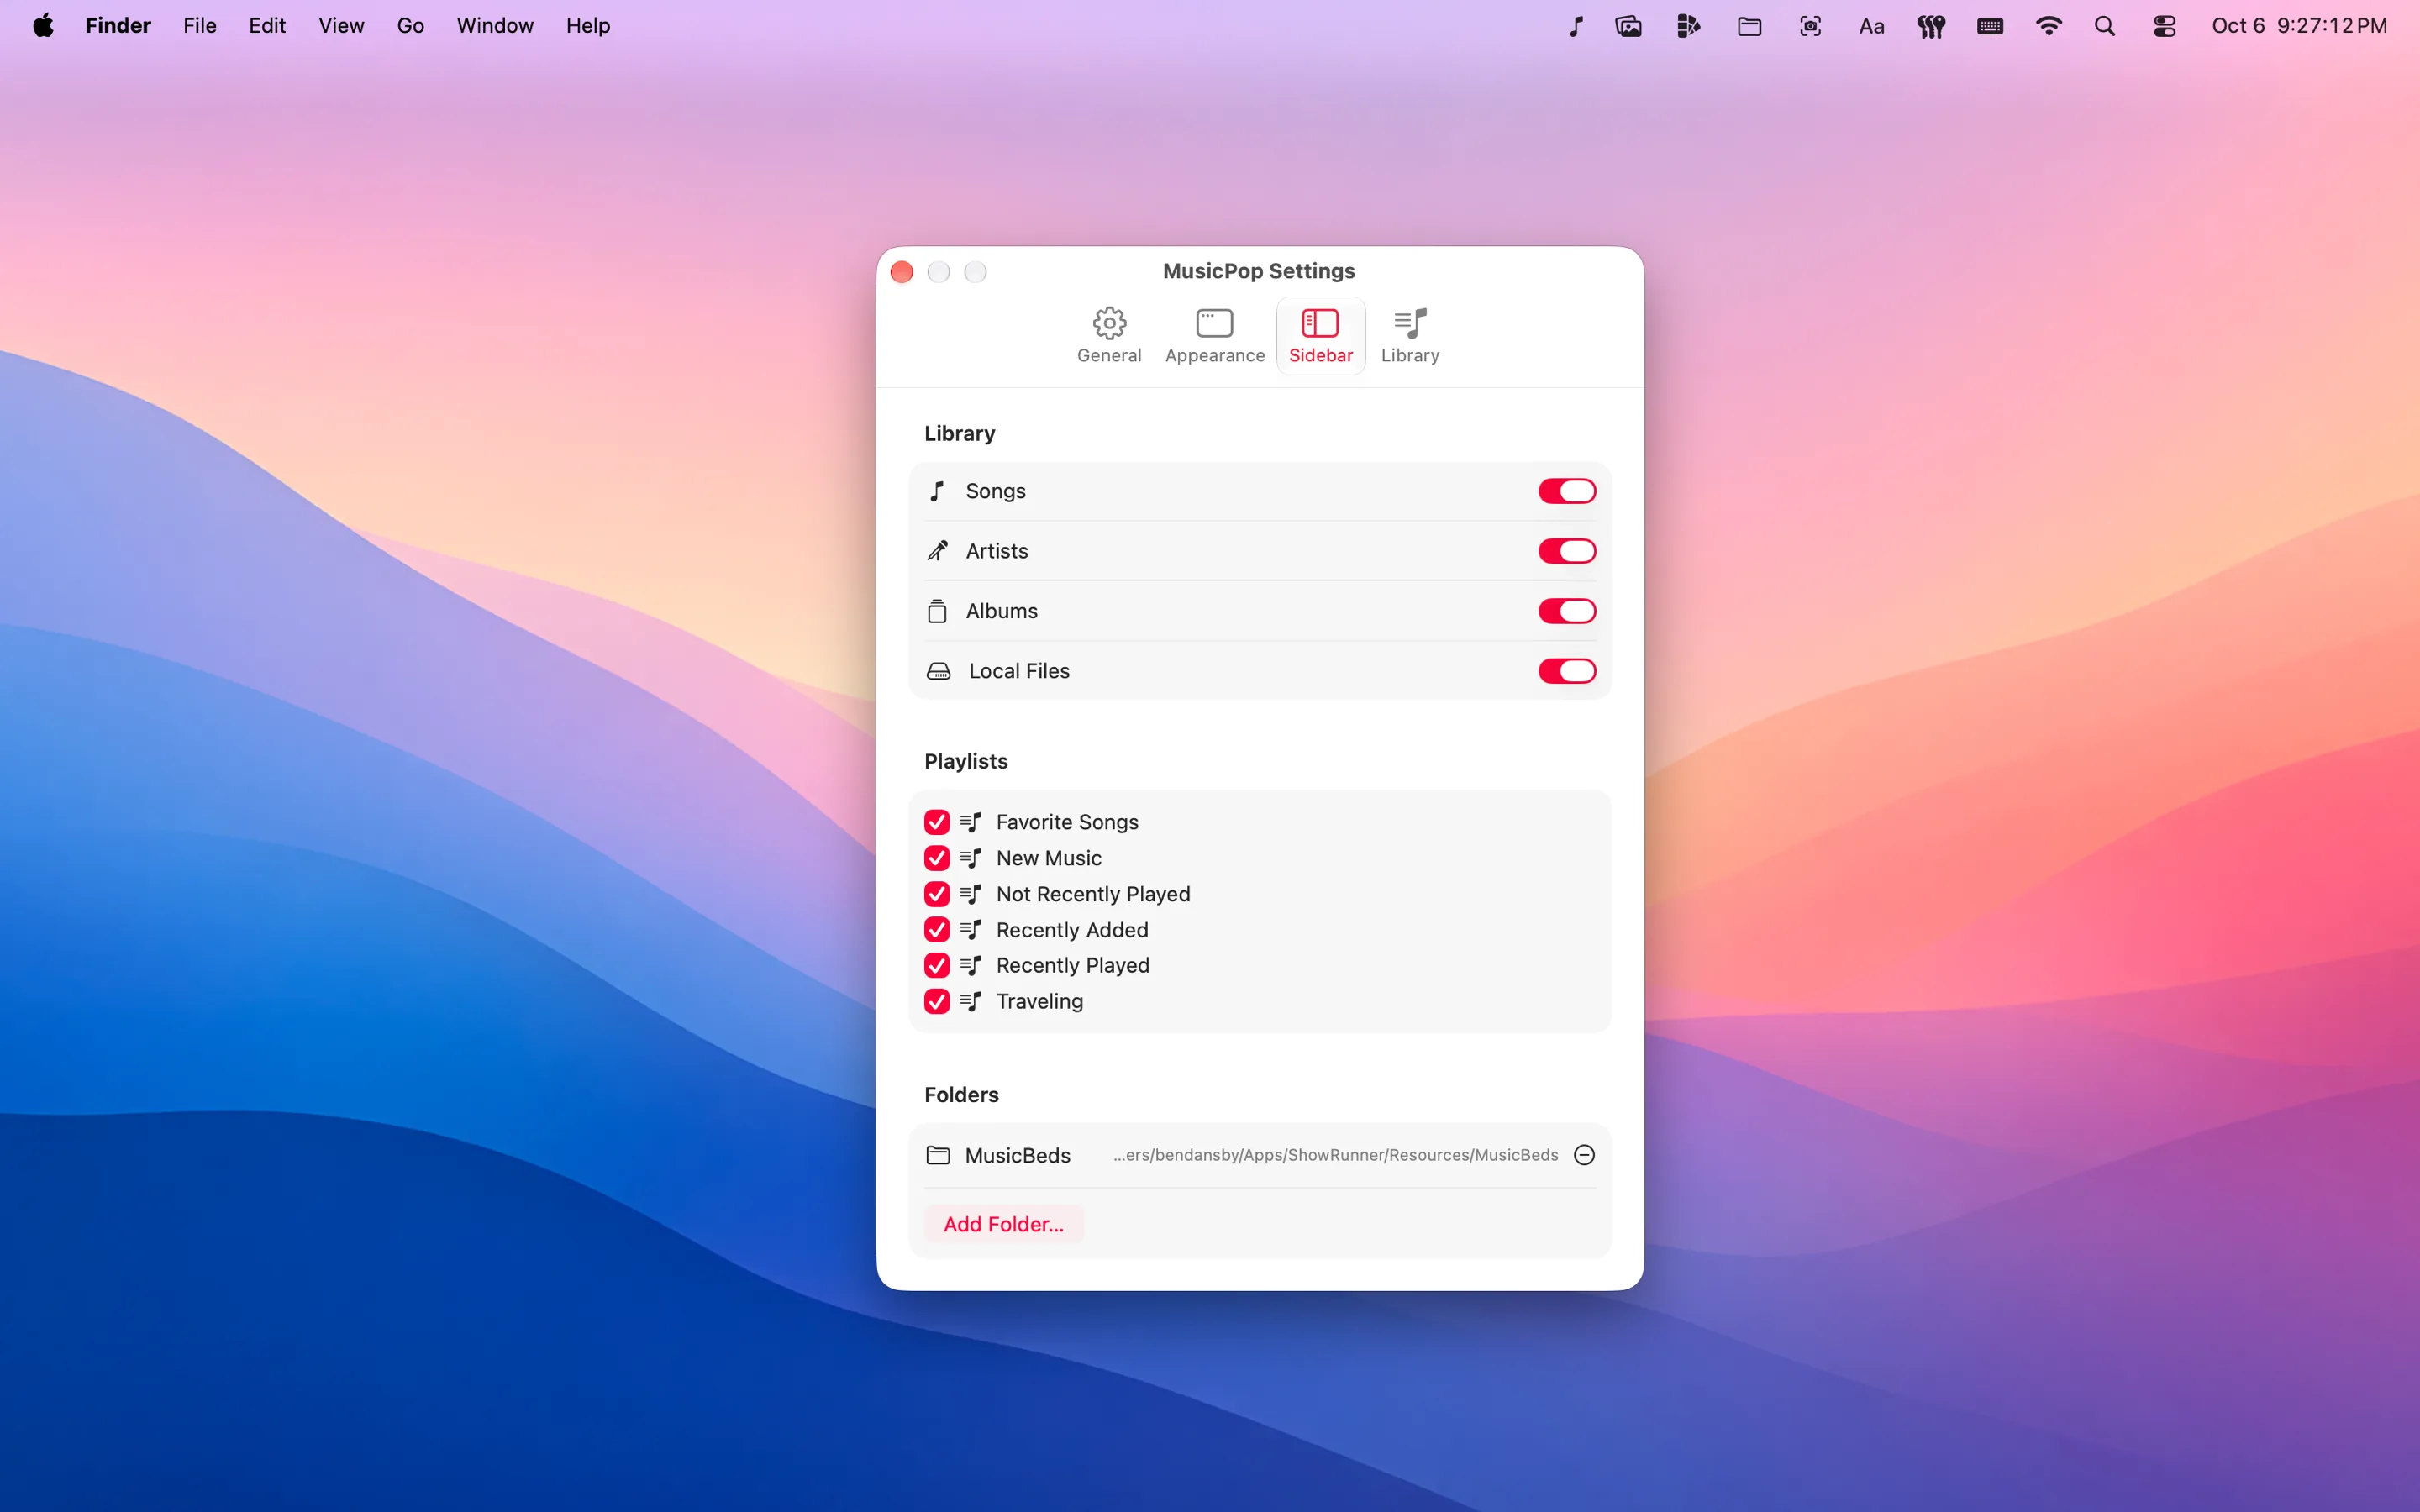Click the folder icon in menu bar
The image size is (2420, 1512).
tap(1749, 26)
